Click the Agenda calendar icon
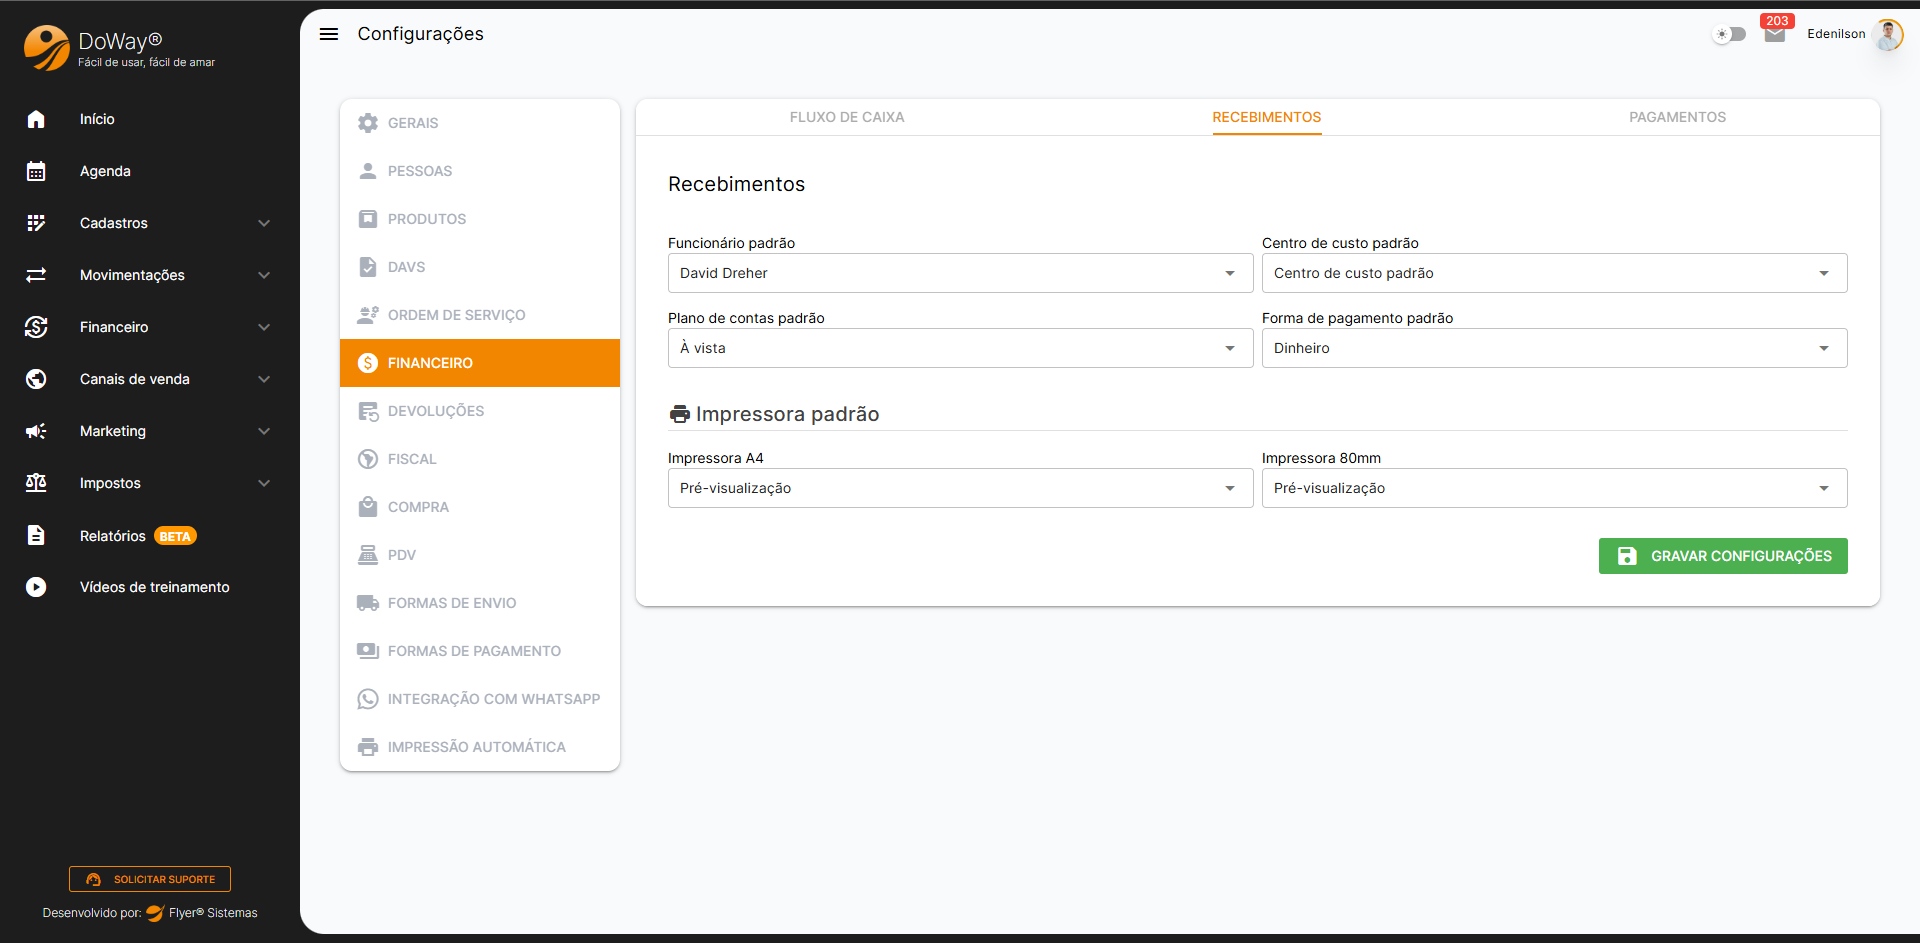The image size is (1920, 943). tap(36, 171)
